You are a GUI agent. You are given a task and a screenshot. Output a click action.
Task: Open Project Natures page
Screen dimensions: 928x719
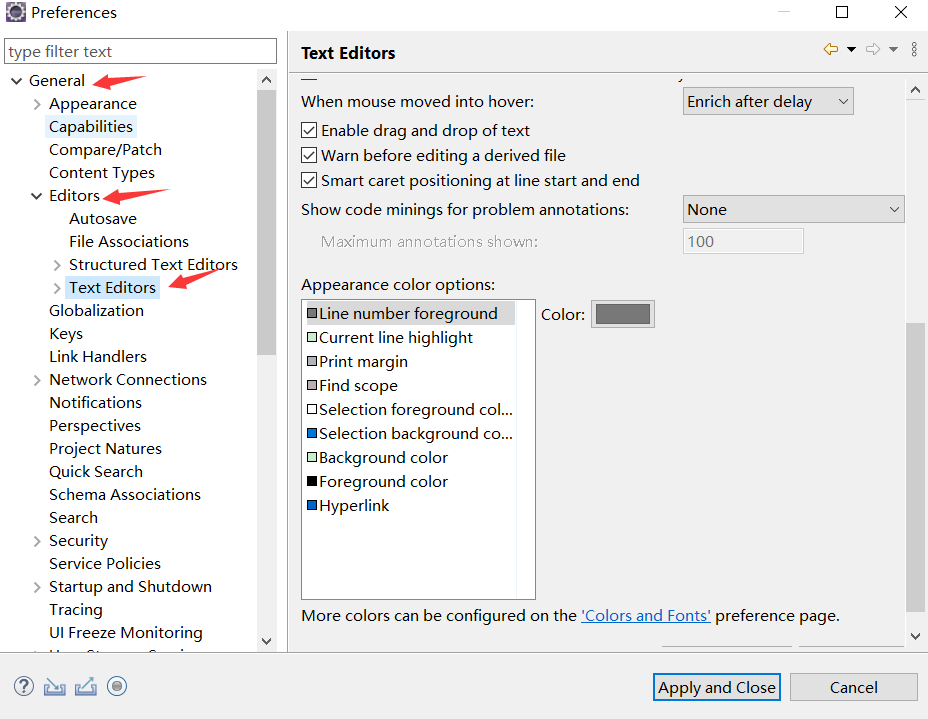[x=105, y=449]
